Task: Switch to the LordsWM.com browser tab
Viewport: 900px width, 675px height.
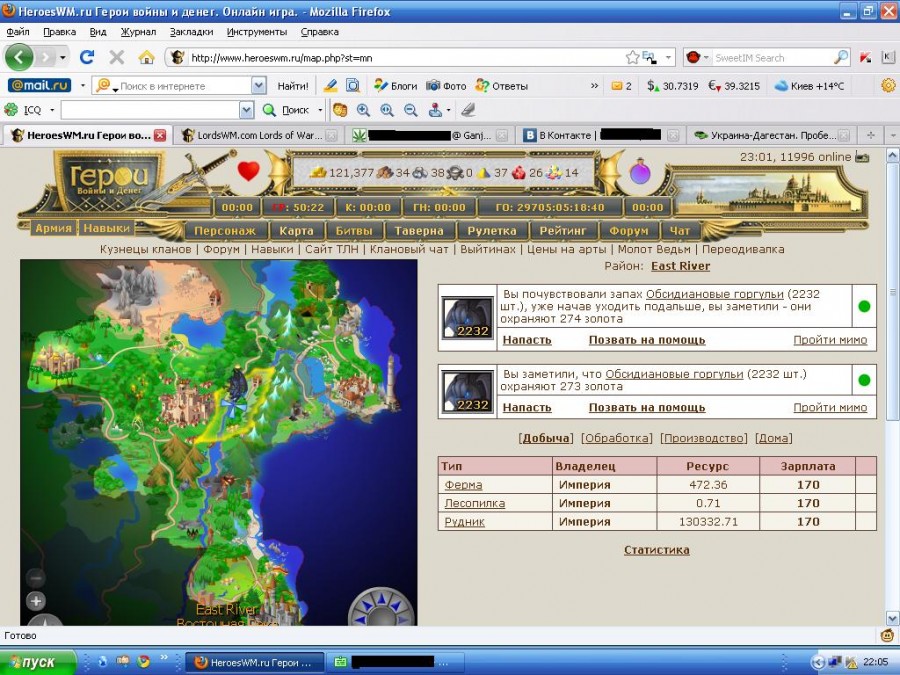Action: point(258,135)
